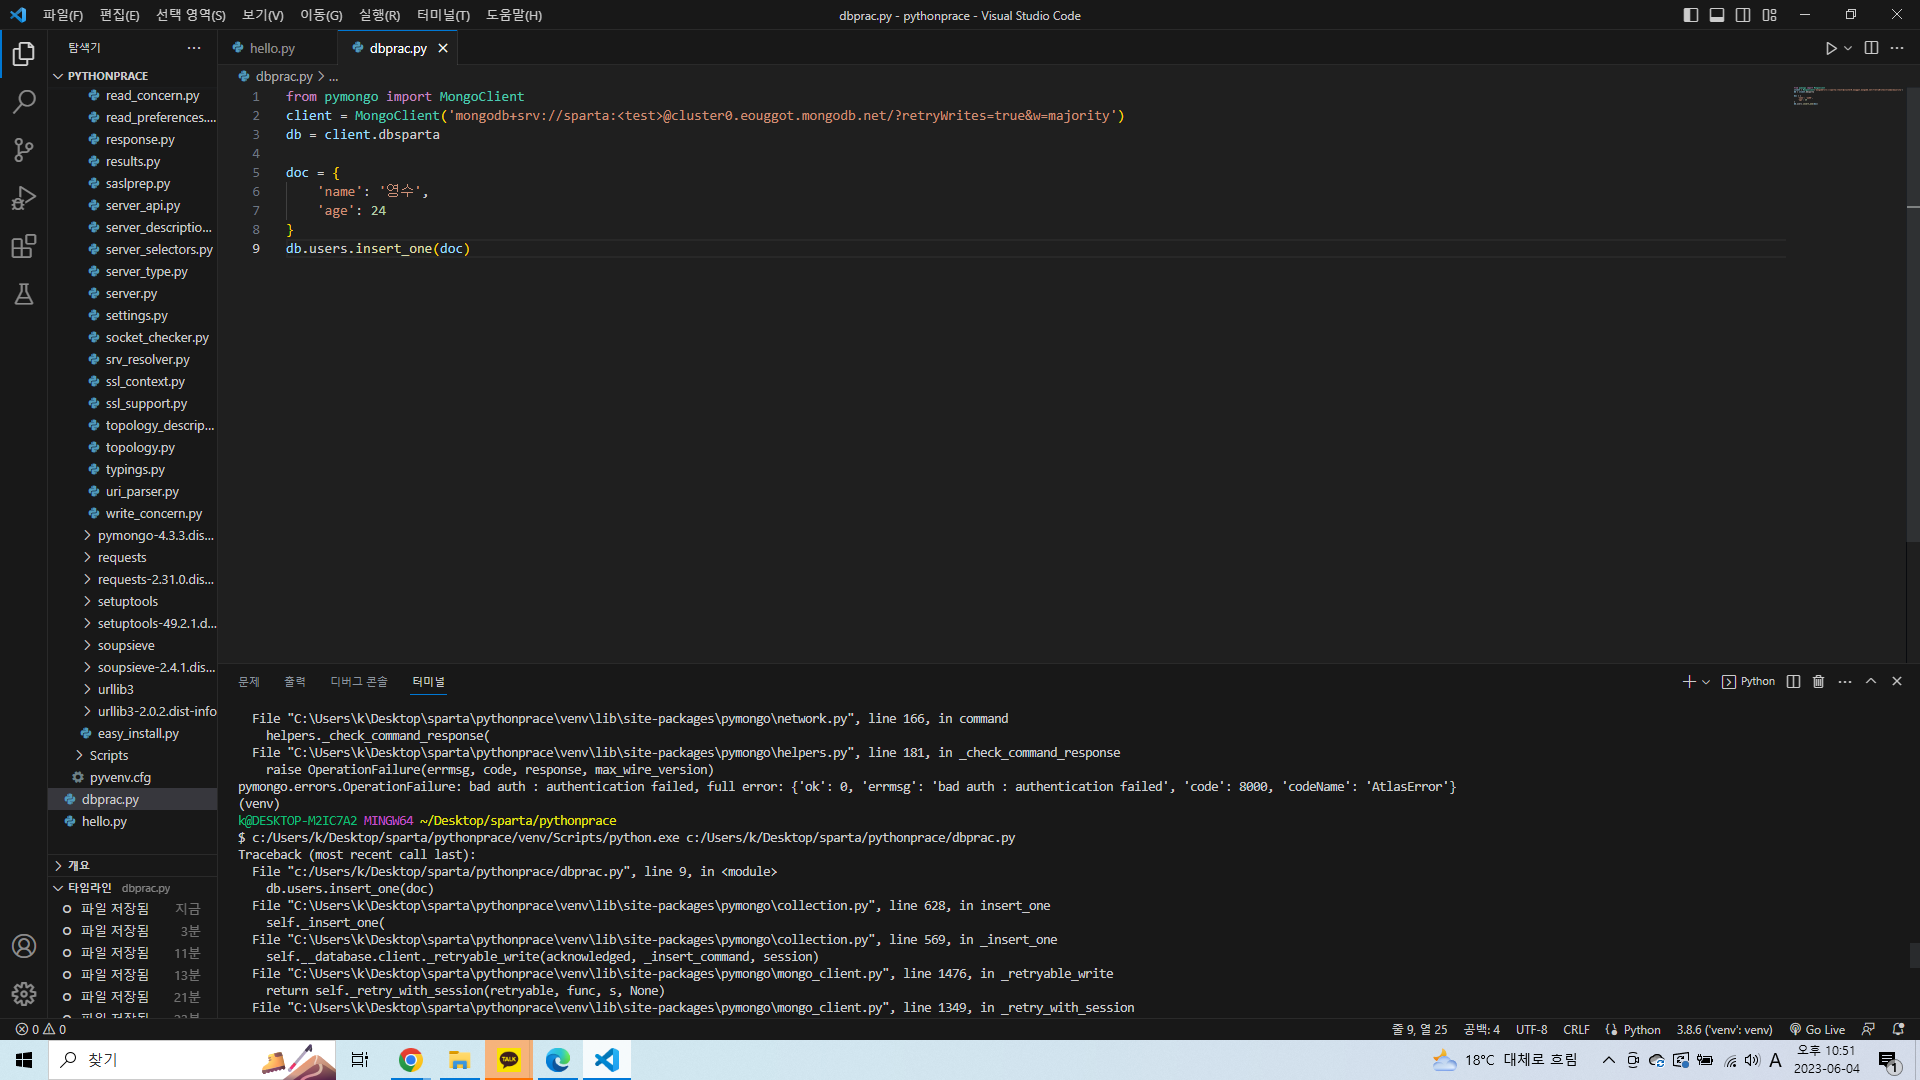Screen dimensions: 1920x1080
Task: Open Microsoft Edge from the taskbar
Action: [558, 1060]
